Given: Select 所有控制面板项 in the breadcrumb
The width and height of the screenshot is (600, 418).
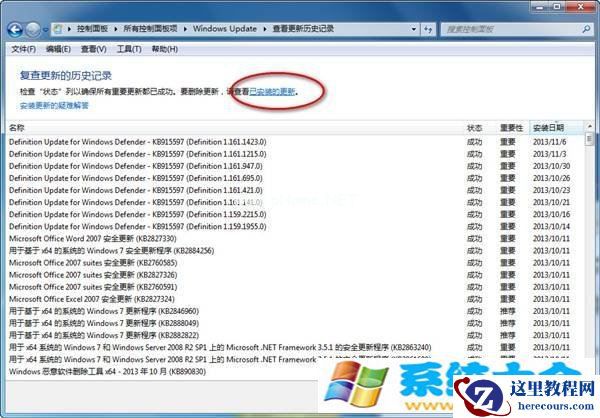Looking at the screenshot, I should pos(150,29).
